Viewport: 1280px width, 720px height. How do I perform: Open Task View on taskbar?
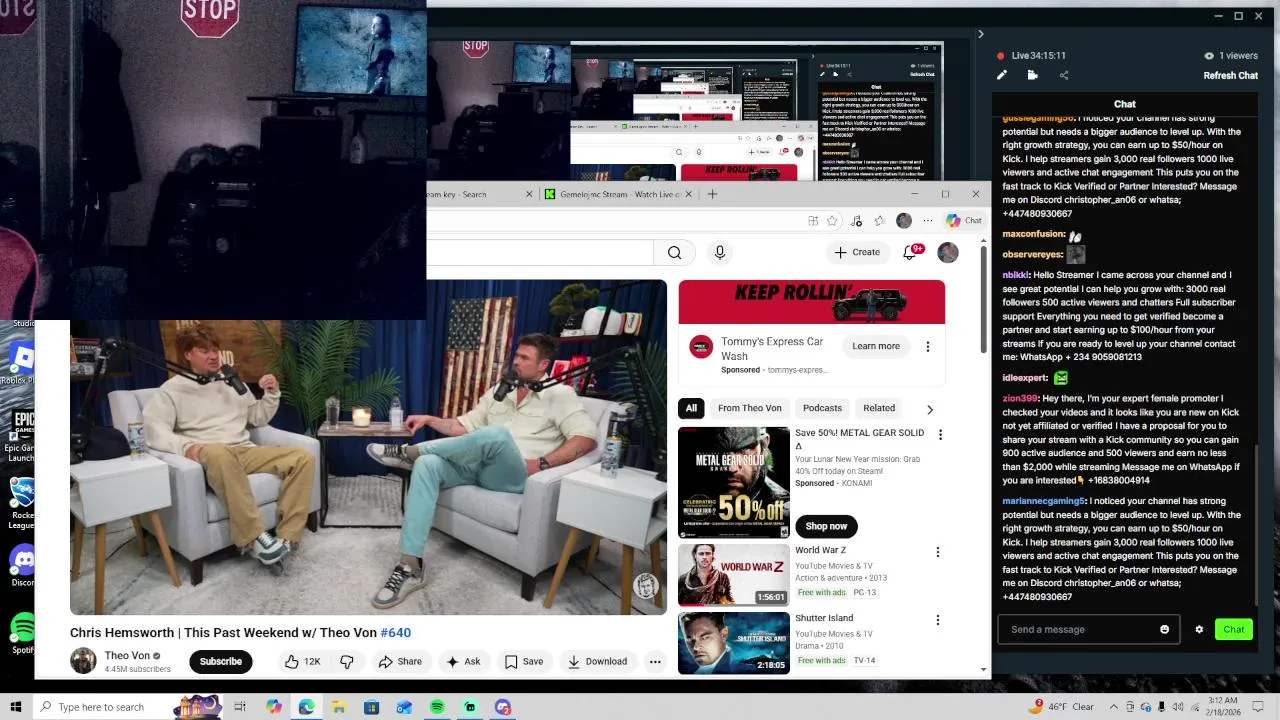pyautogui.click(x=240, y=707)
